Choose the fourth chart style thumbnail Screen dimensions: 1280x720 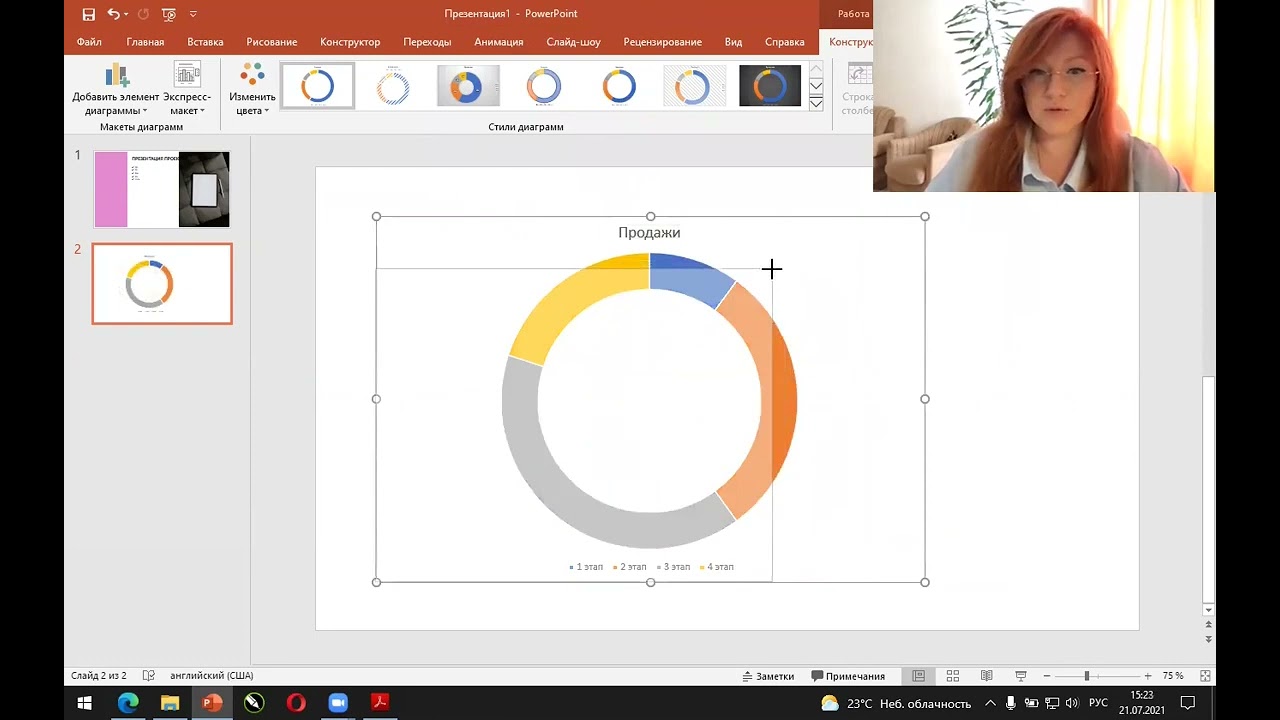pos(544,86)
